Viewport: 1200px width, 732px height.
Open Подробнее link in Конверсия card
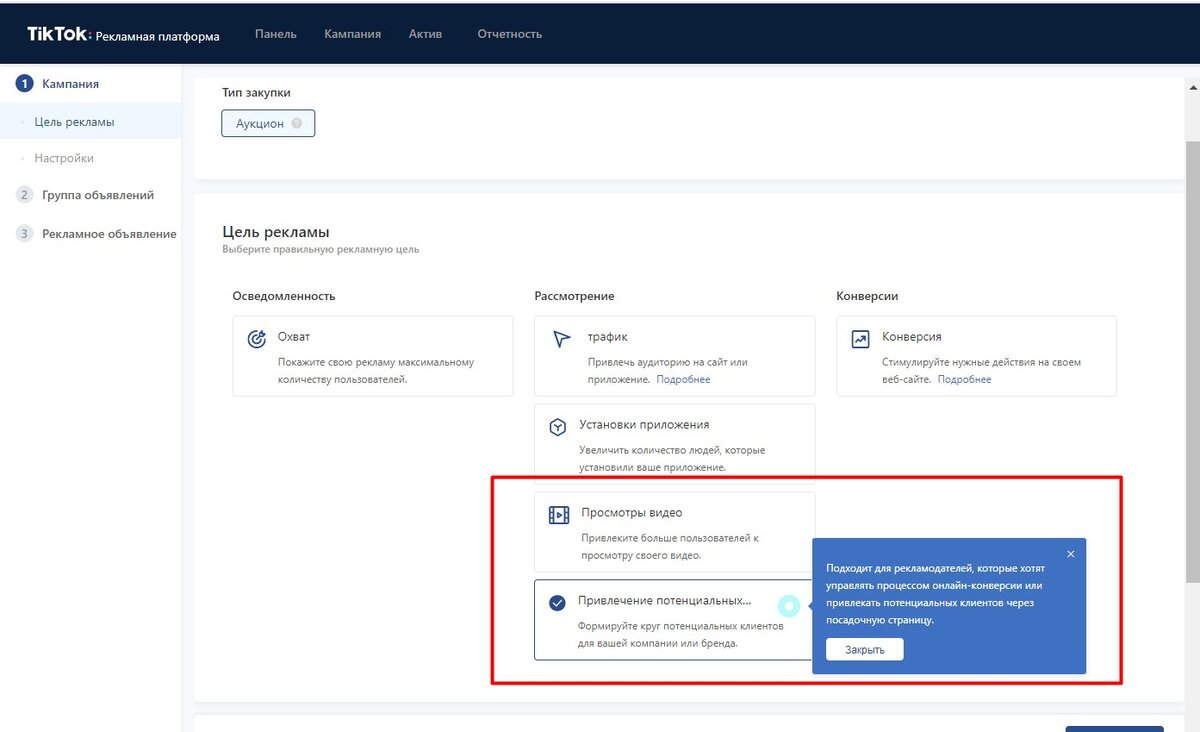[x=964, y=380]
